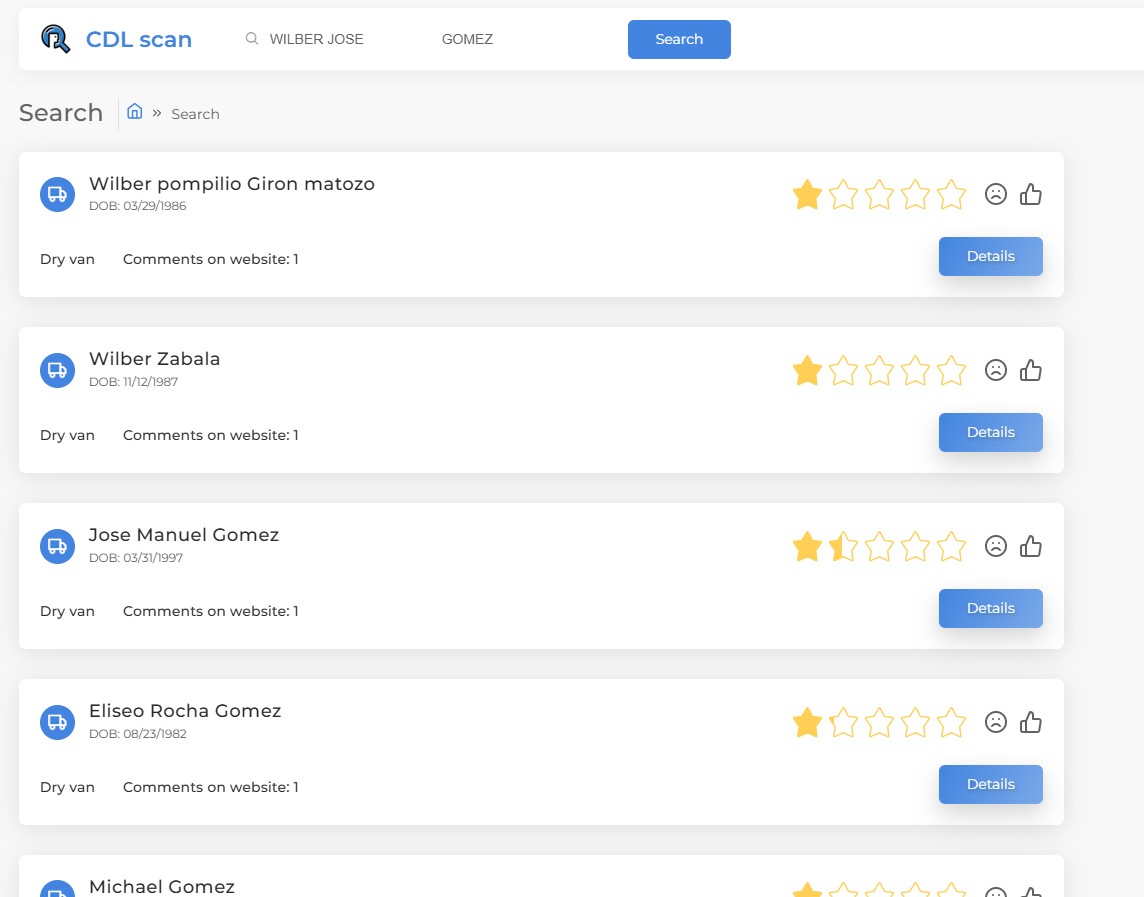Screen dimensions: 1144x897
Task: Open Details for Wilber pompilio Giron matozo
Action: (990, 256)
